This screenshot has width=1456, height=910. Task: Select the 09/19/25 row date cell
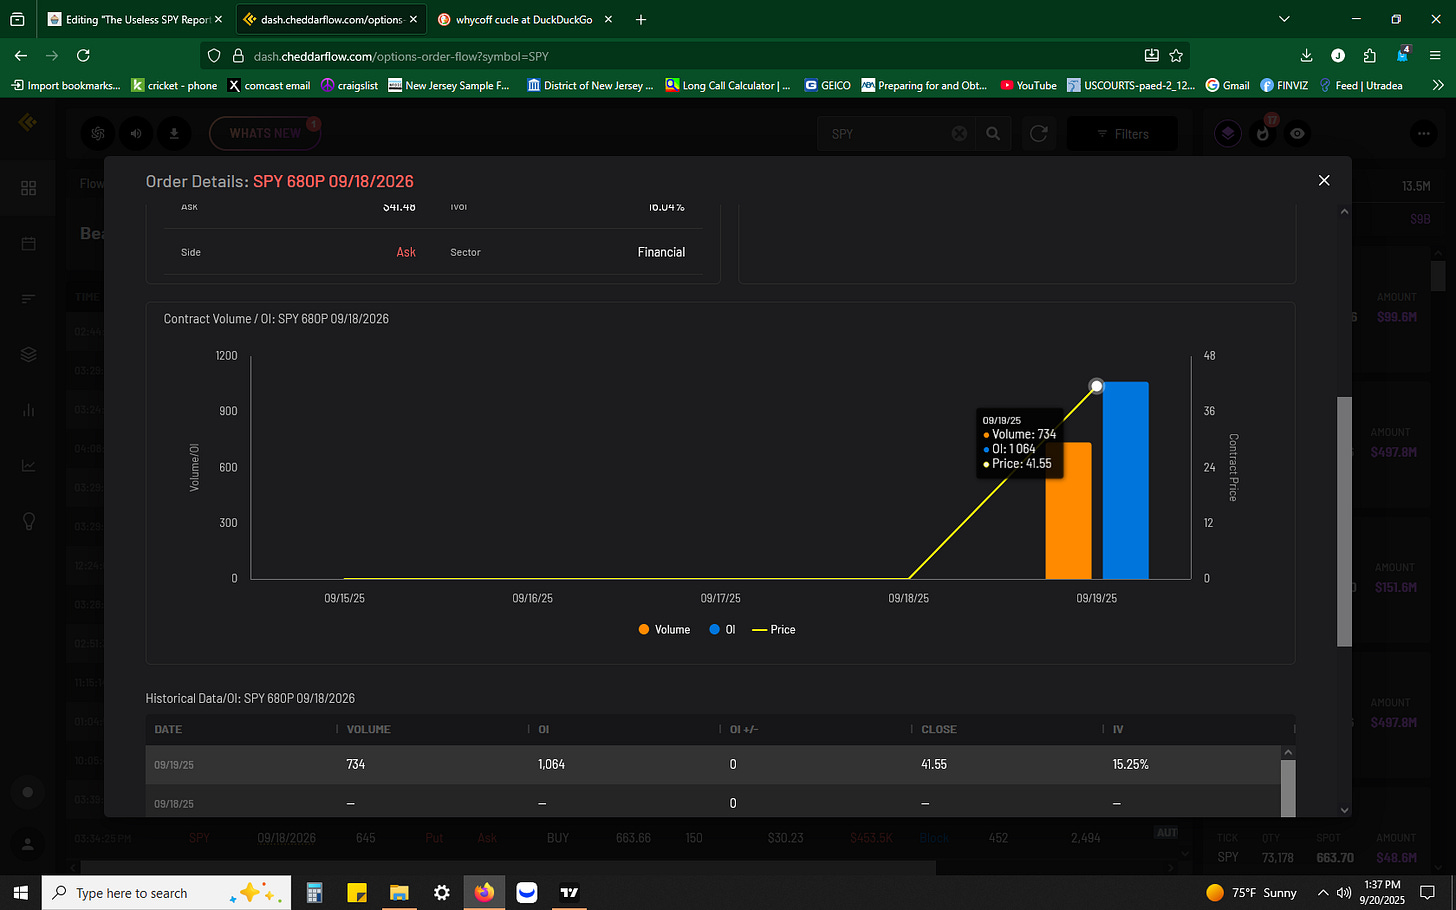click(x=174, y=765)
